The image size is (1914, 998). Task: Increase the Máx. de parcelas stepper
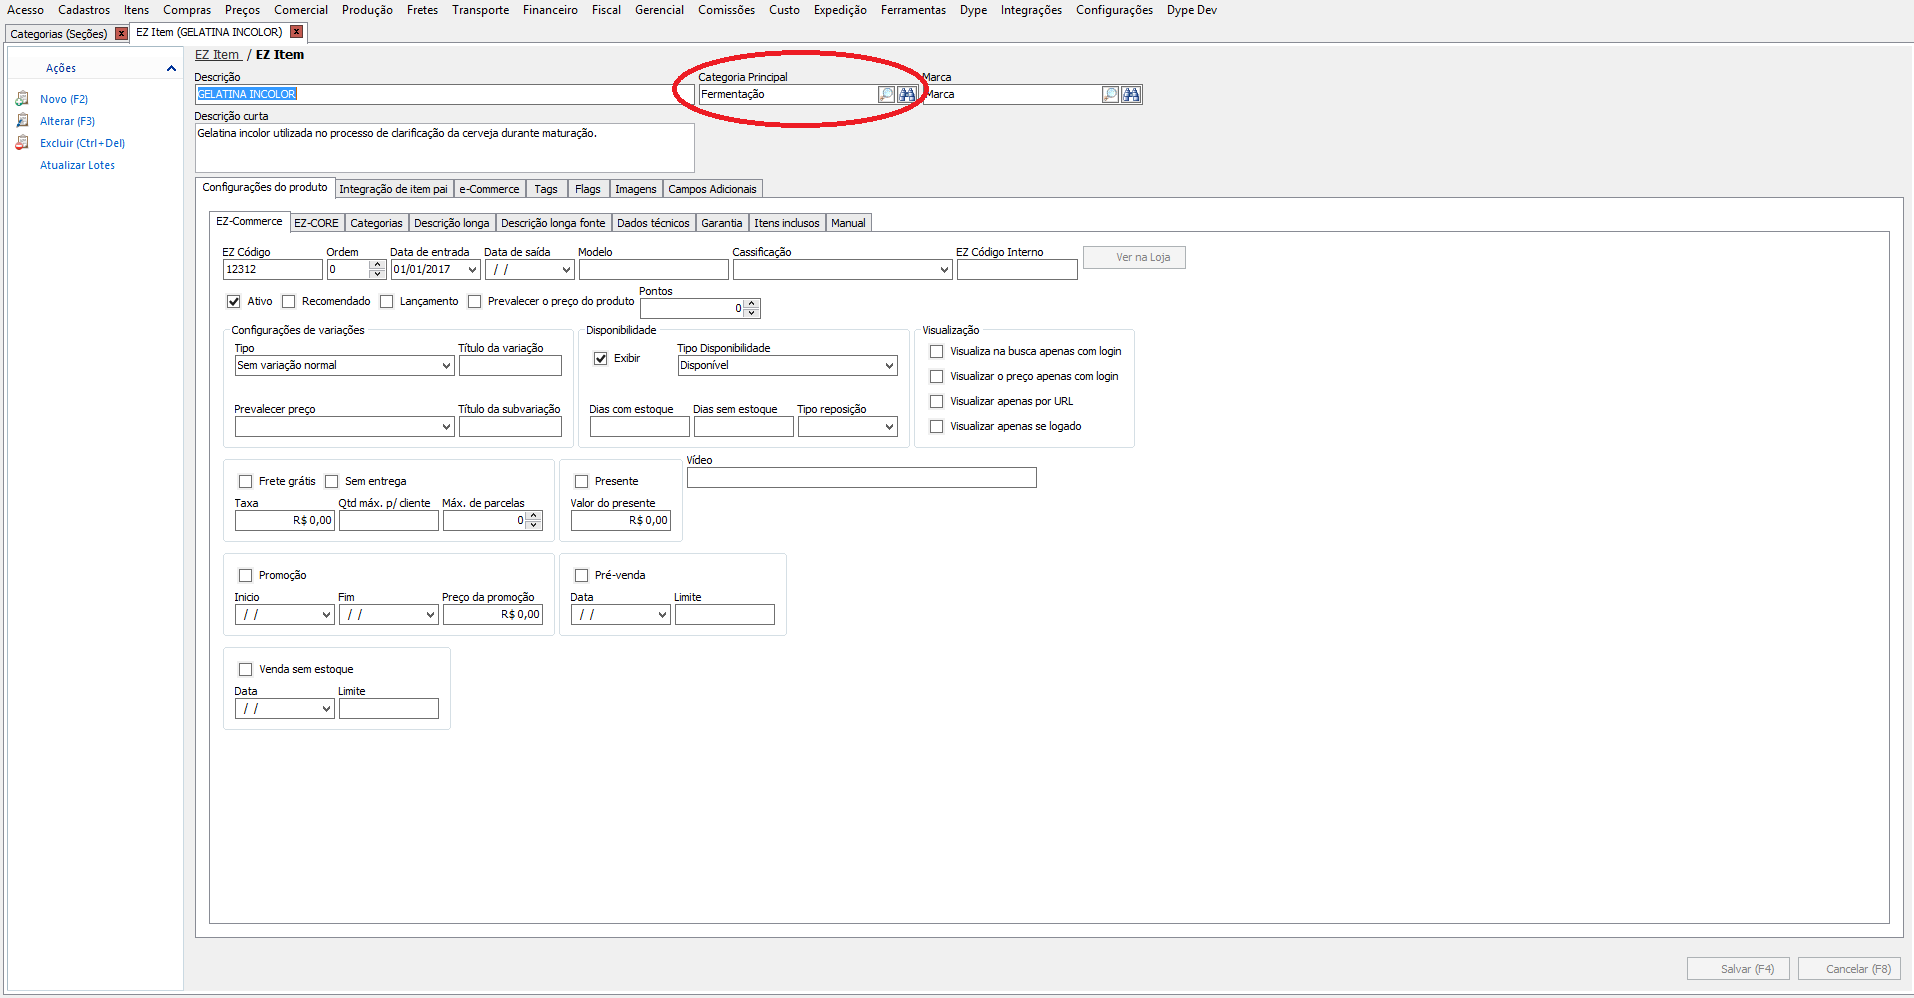pos(534,516)
